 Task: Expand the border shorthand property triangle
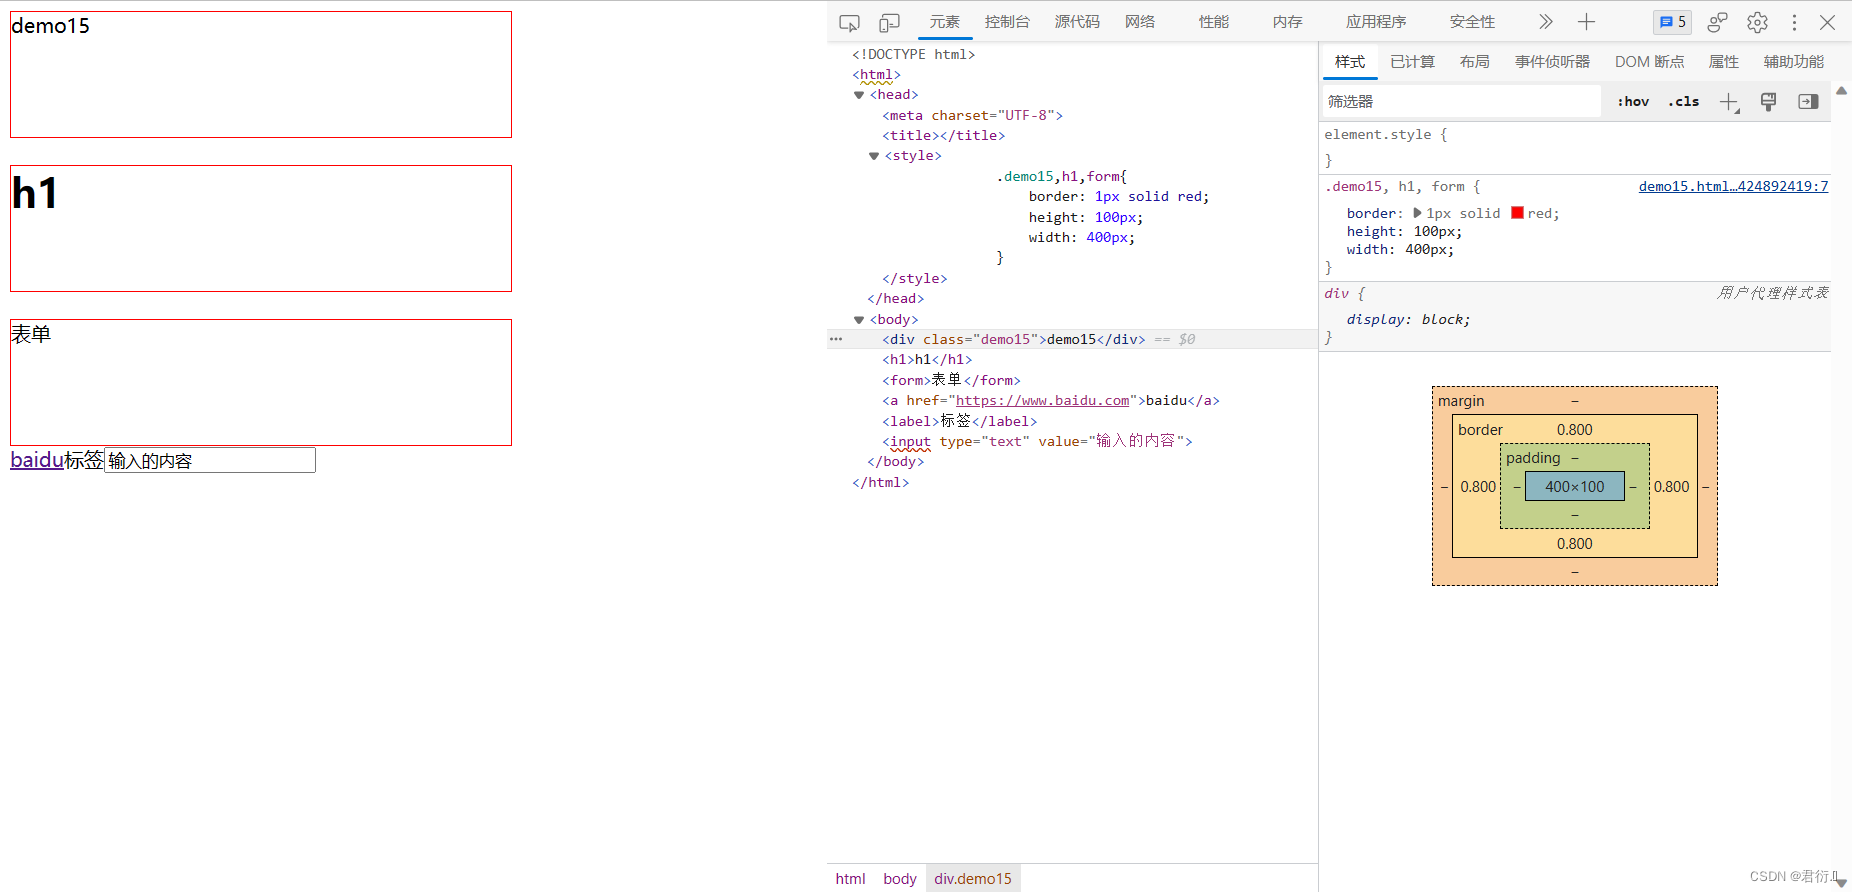pos(1417,213)
